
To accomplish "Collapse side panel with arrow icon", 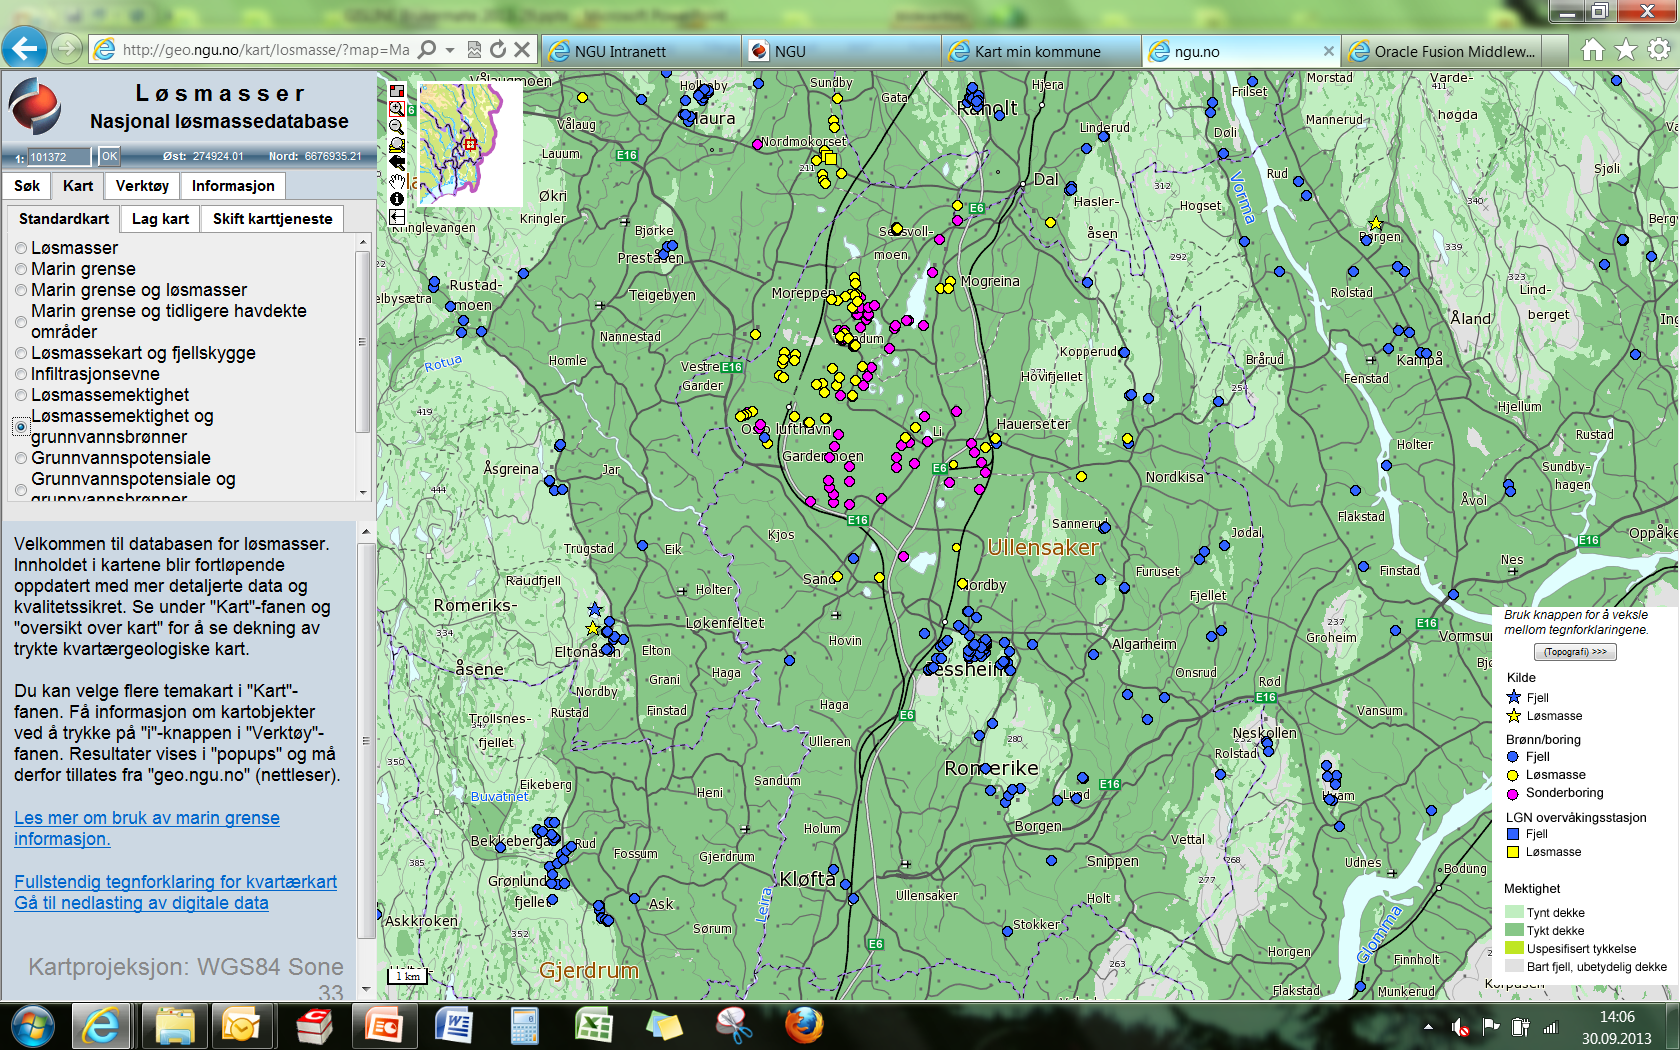I will 397,217.
